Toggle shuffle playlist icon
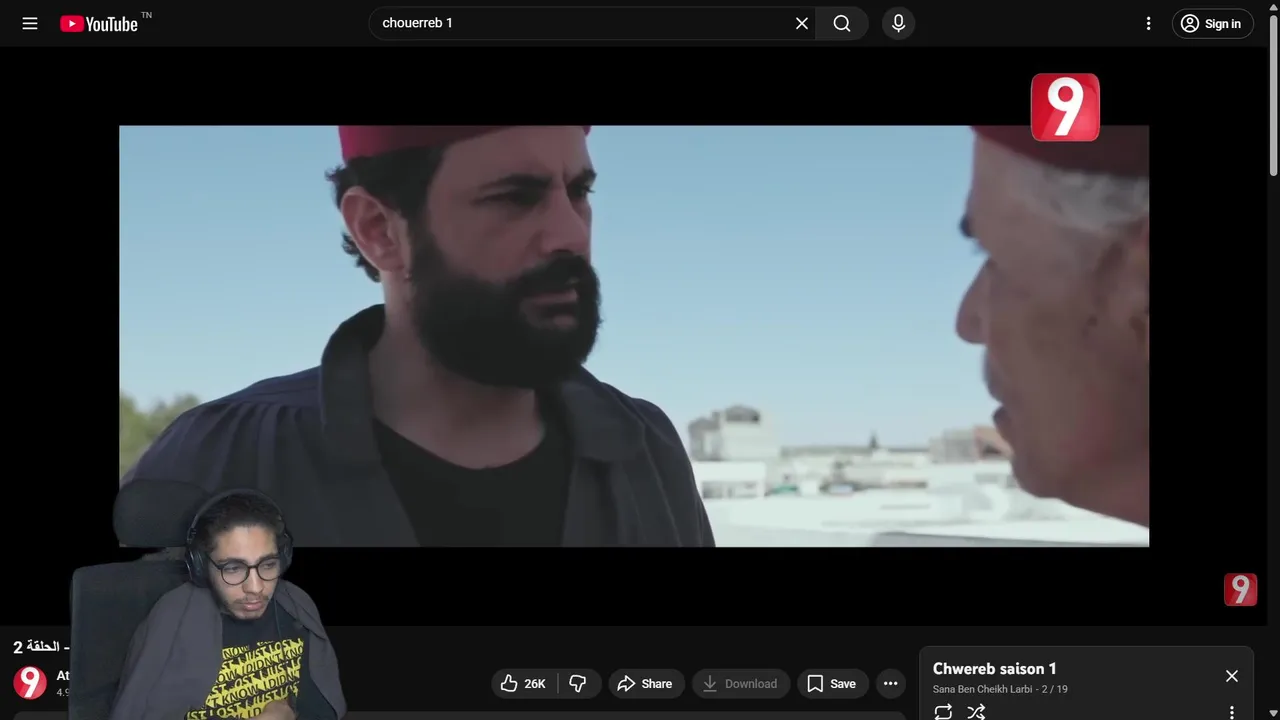Screen dimensions: 1280x720 point(976,712)
